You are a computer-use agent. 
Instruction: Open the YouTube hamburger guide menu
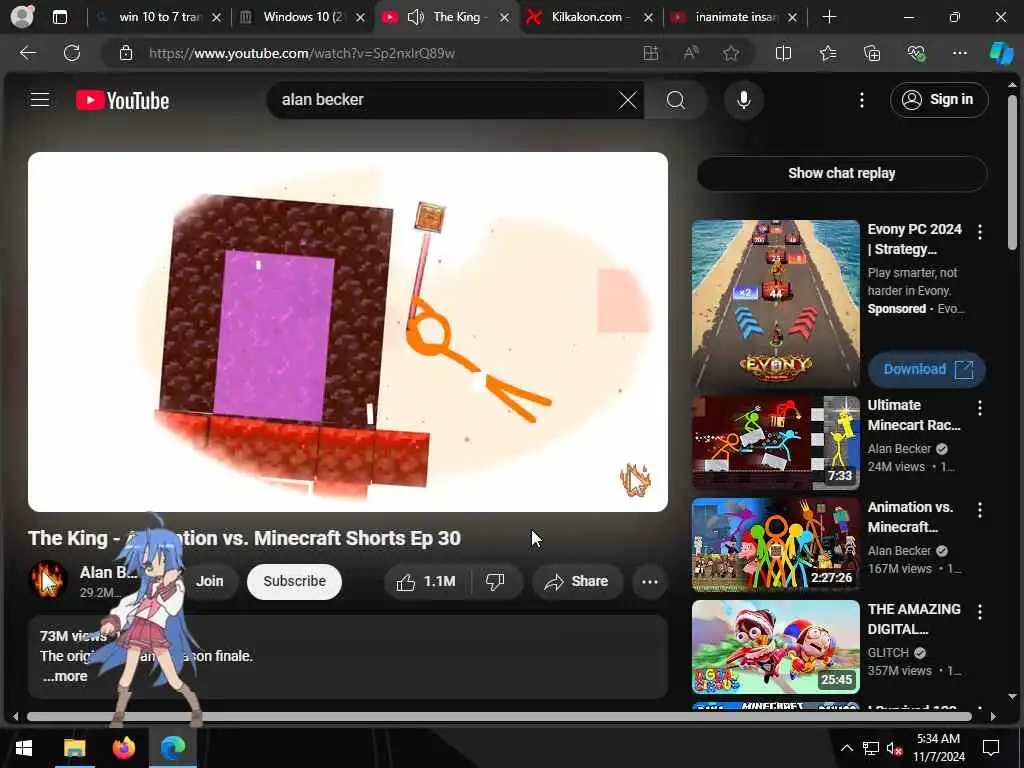(40, 100)
